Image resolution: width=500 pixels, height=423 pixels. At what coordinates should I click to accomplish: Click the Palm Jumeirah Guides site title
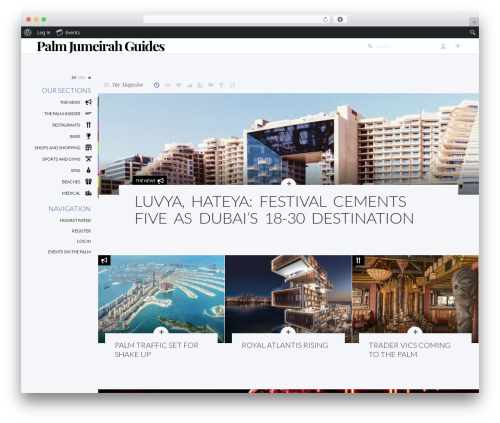[101, 46]
